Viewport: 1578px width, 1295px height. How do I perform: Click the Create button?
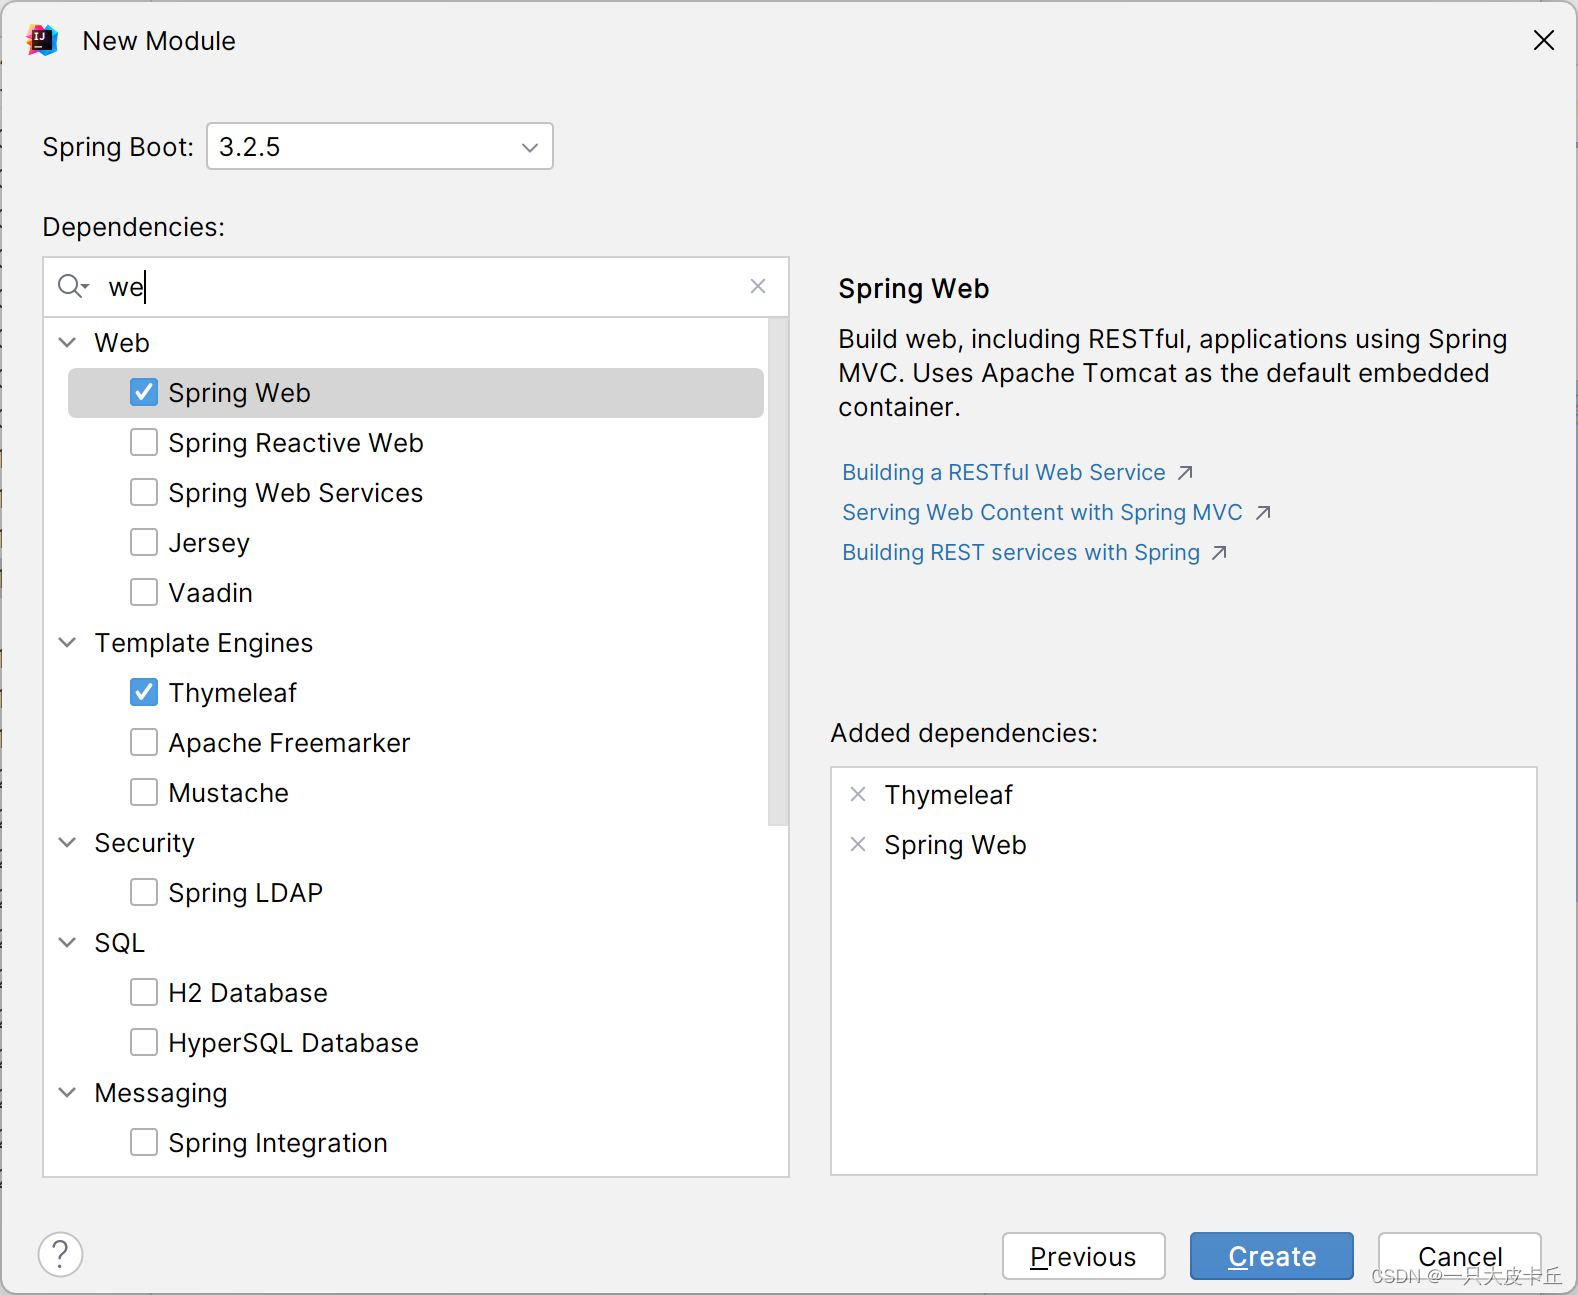(1272, 1256)
